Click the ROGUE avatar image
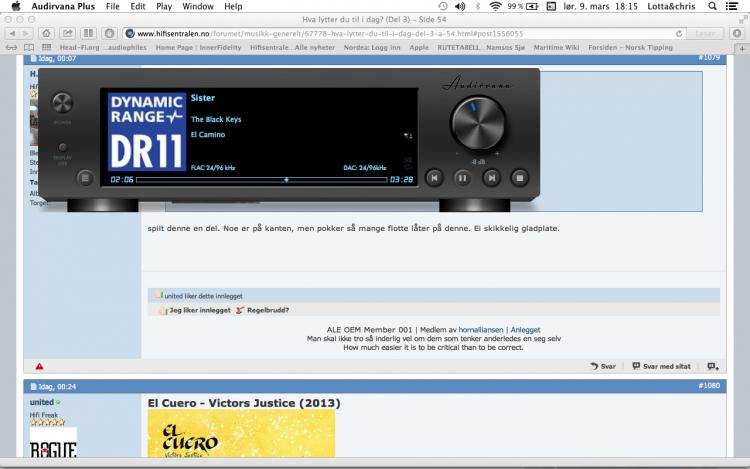The width and height of the screenshot is (750, 469). point(53,443)
